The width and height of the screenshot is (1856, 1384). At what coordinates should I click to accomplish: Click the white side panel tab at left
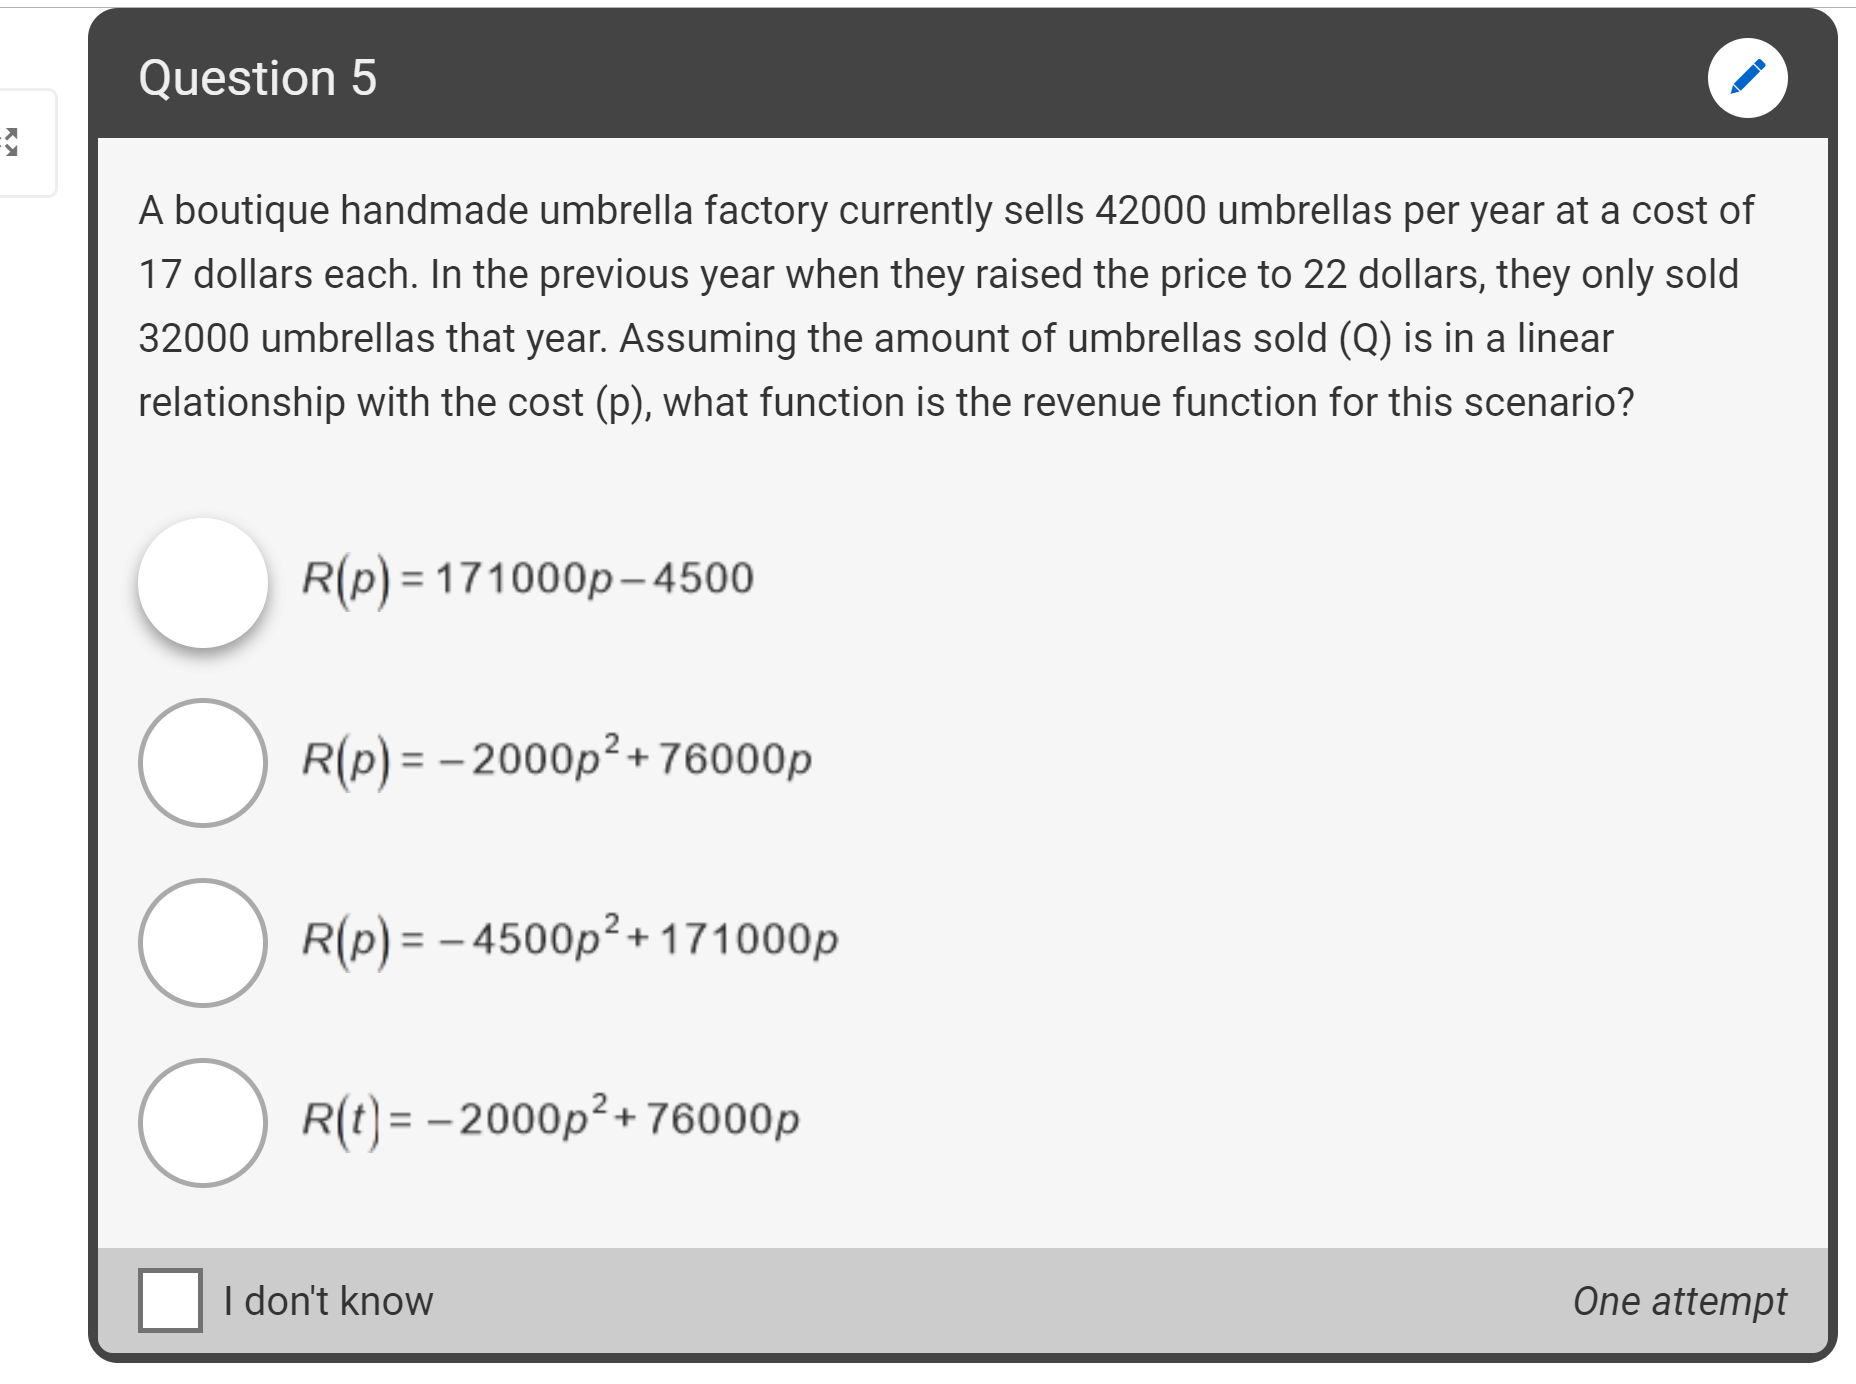(x=28, y=143)
